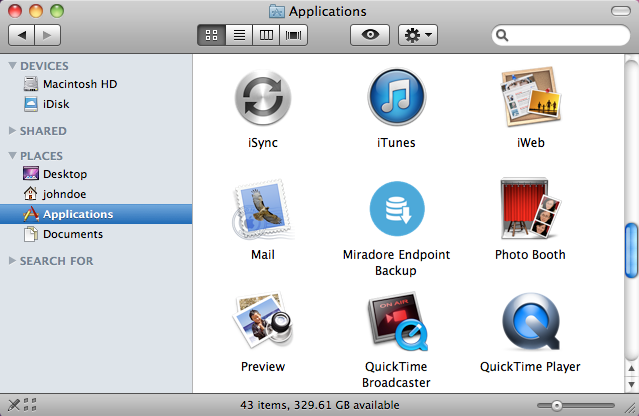Click the small grid icon in status bar
639x416 pixels.
(30, 405)
